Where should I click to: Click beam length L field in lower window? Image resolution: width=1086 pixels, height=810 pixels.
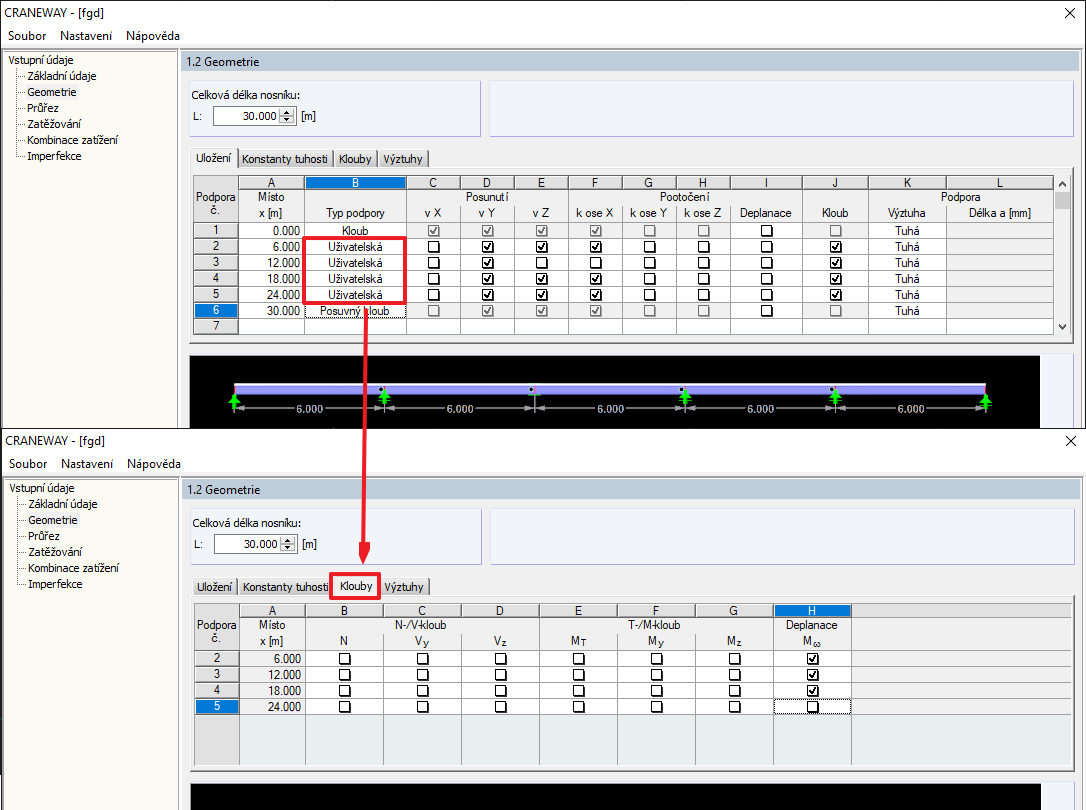[x=247, y=544]
